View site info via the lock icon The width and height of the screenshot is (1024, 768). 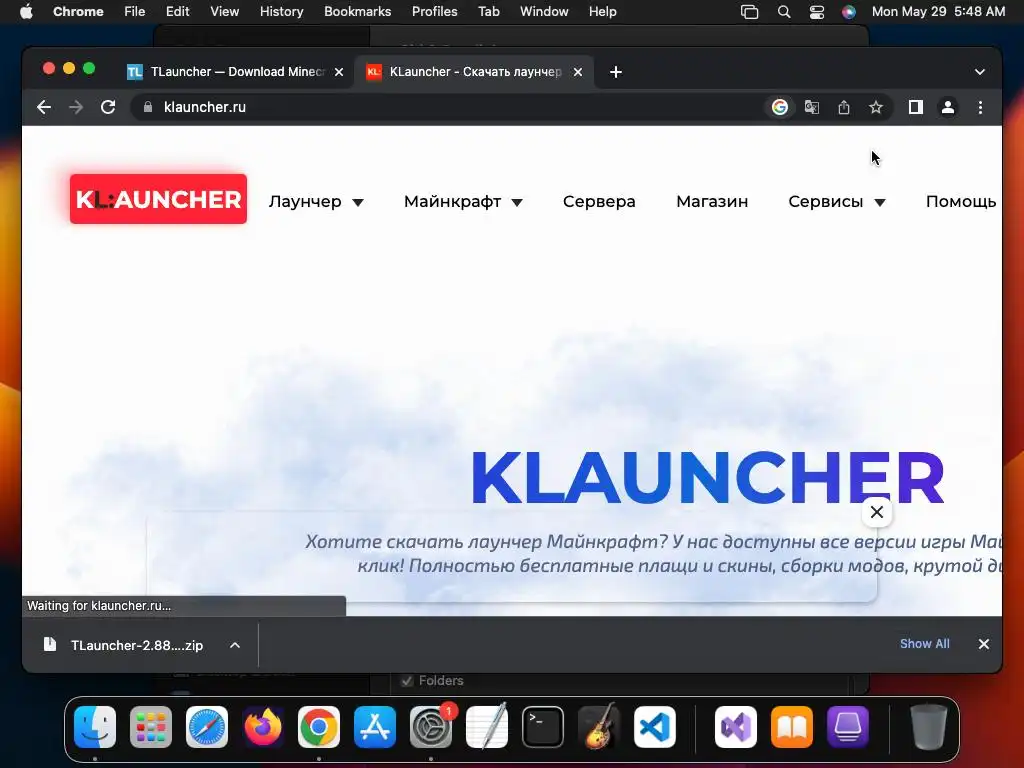tap(148, 107)
